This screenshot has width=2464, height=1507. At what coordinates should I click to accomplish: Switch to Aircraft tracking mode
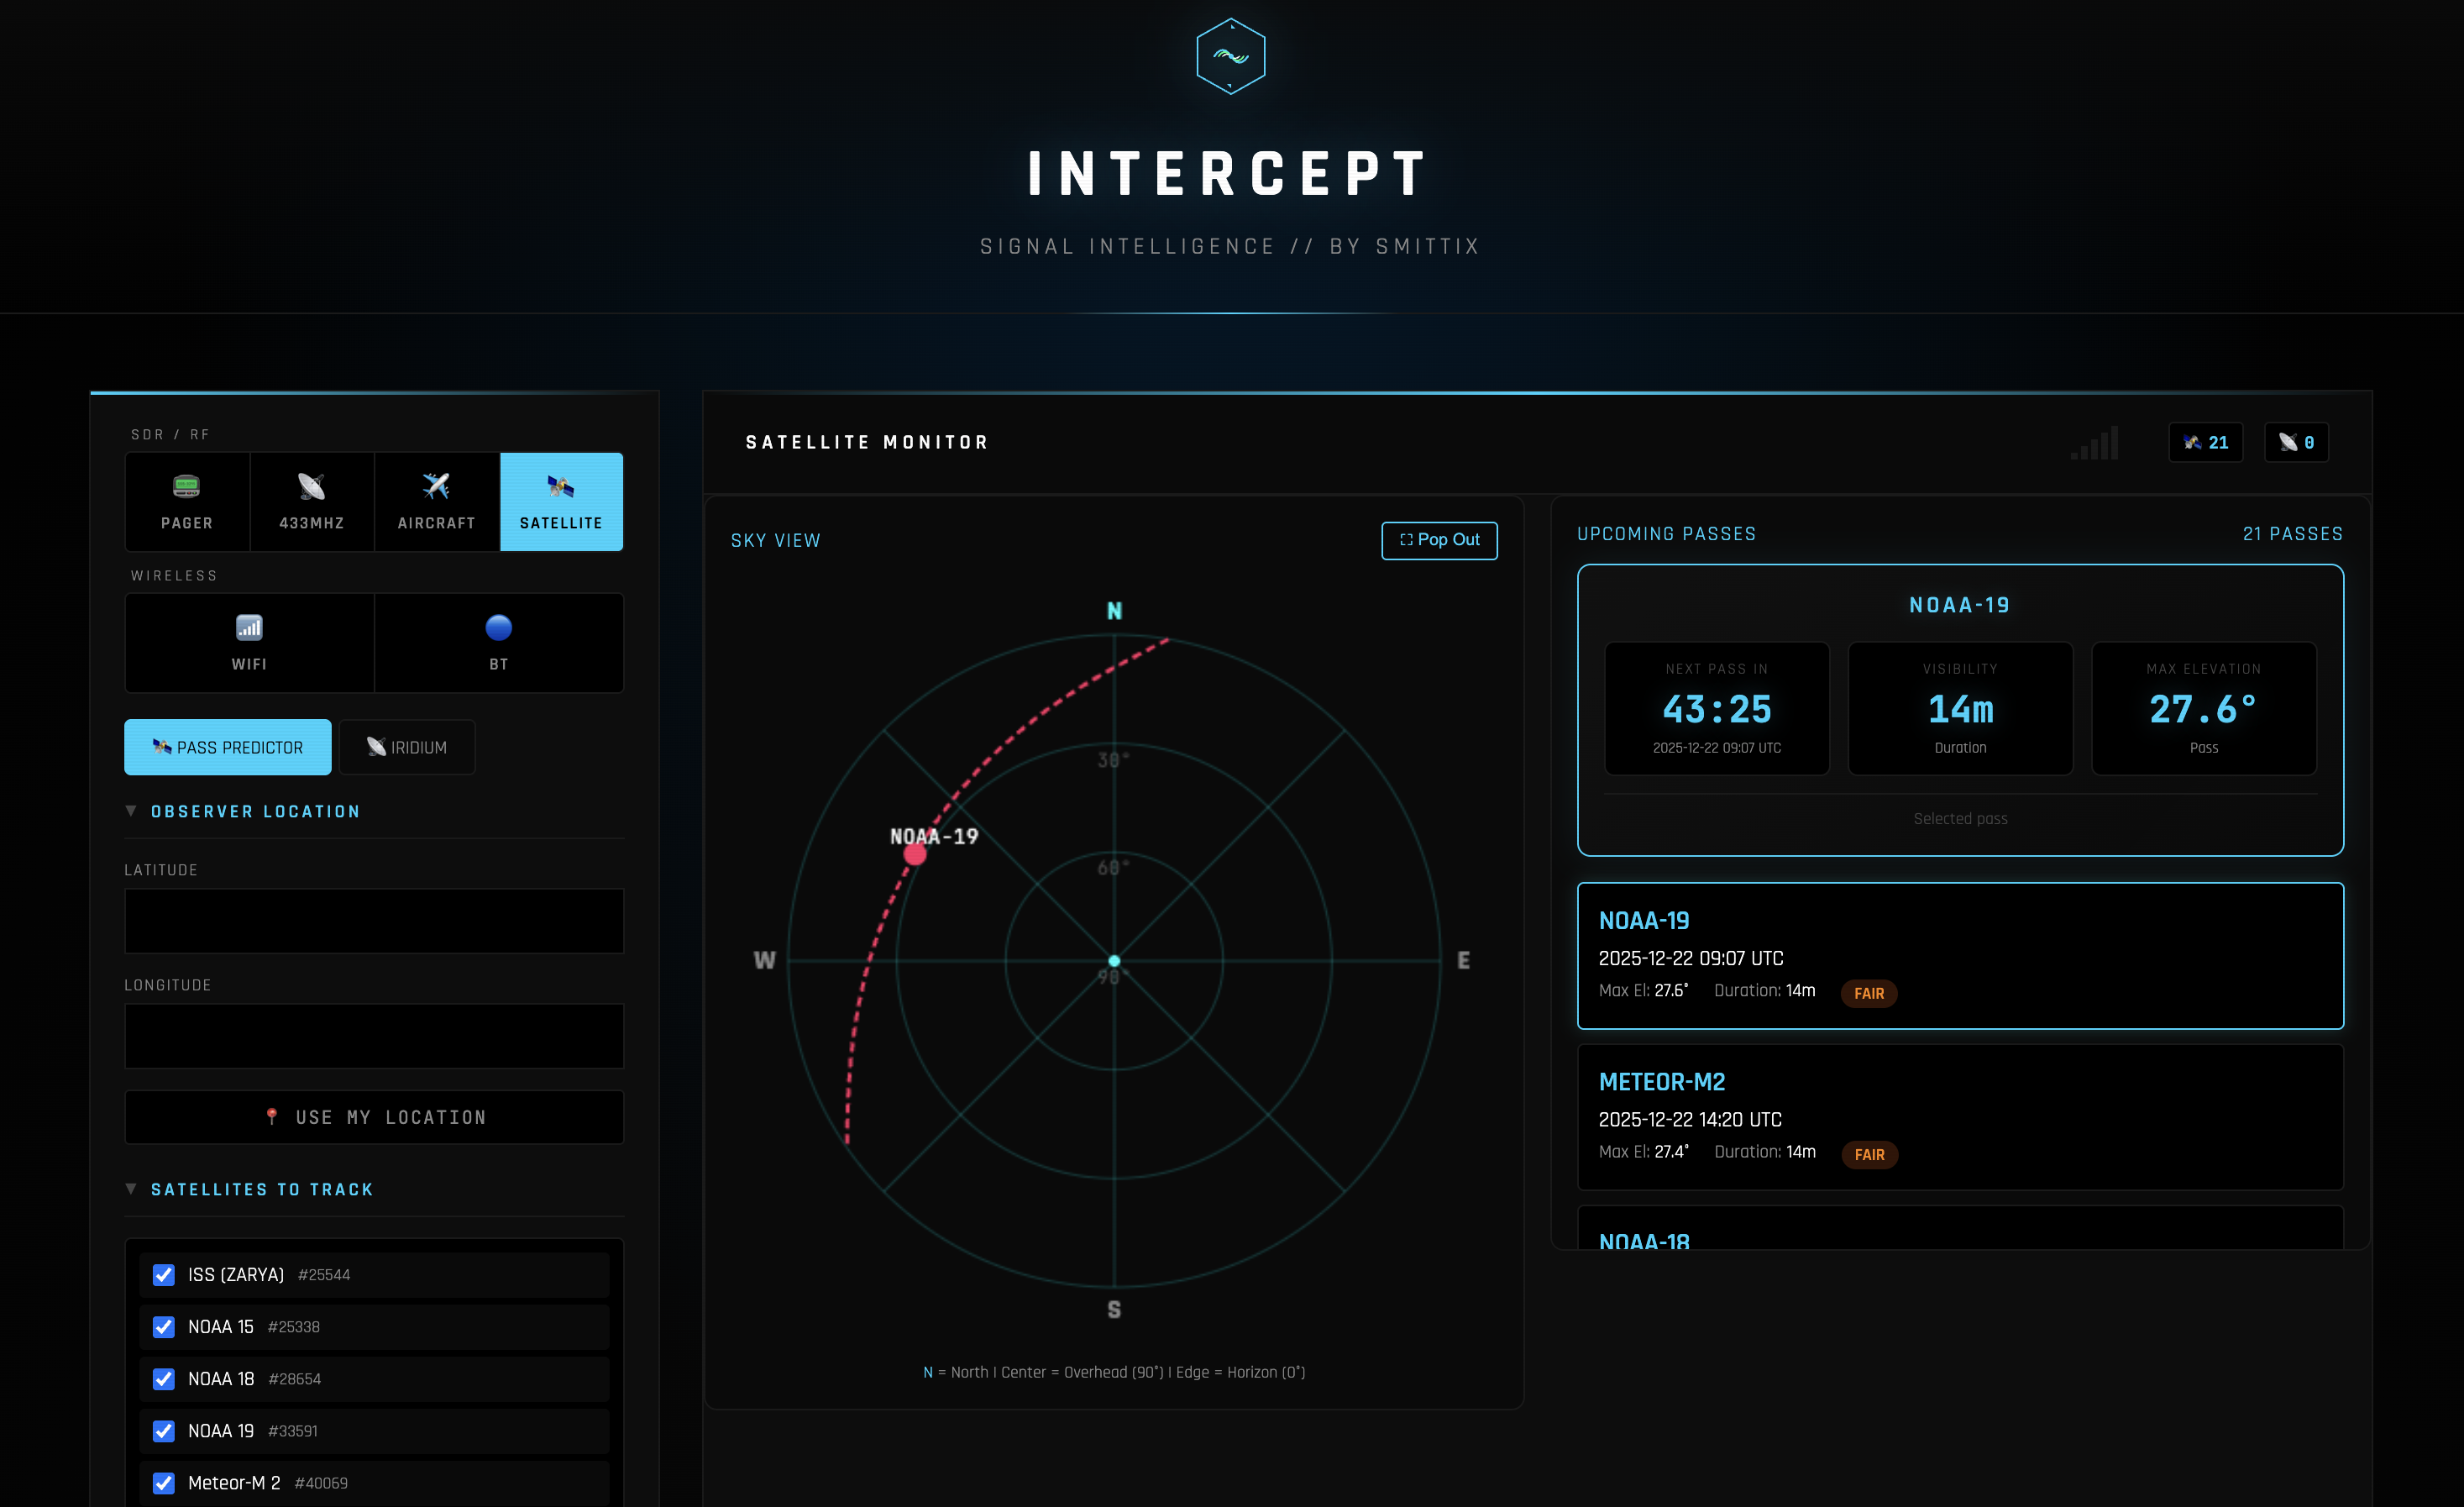(x=436, y=501)
